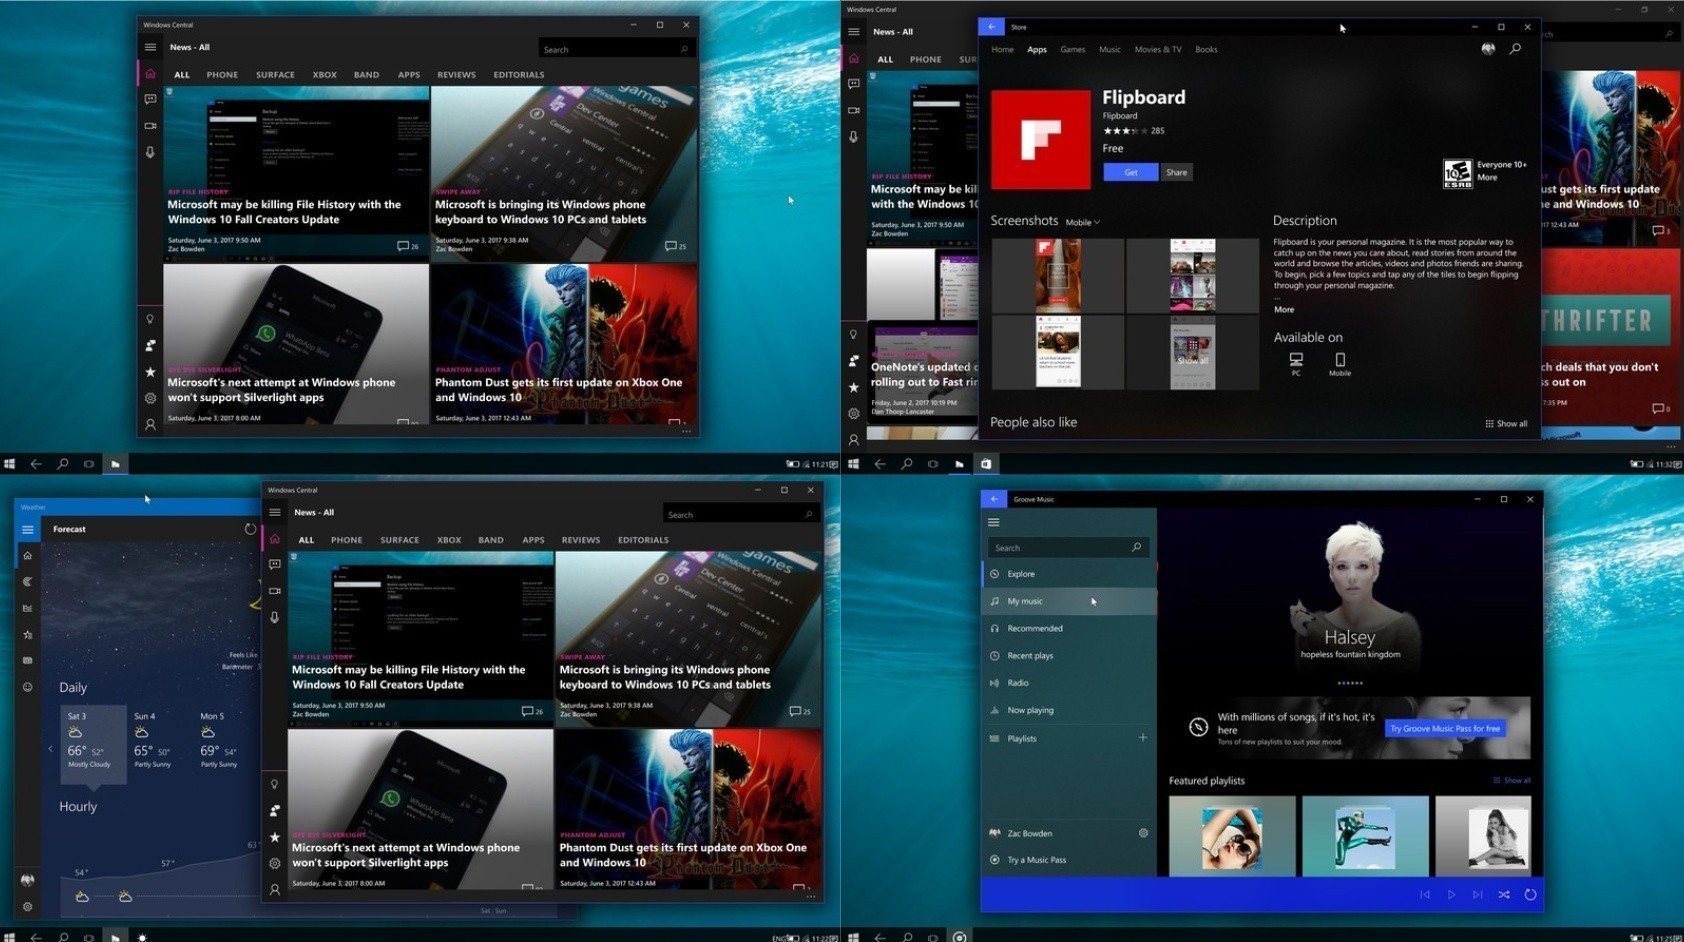Click lightbulb tips icon in top-left desktop's Windows Central
Image resolution: width=1684 pixels, height=942 pixels.
[x=150, y=319]
